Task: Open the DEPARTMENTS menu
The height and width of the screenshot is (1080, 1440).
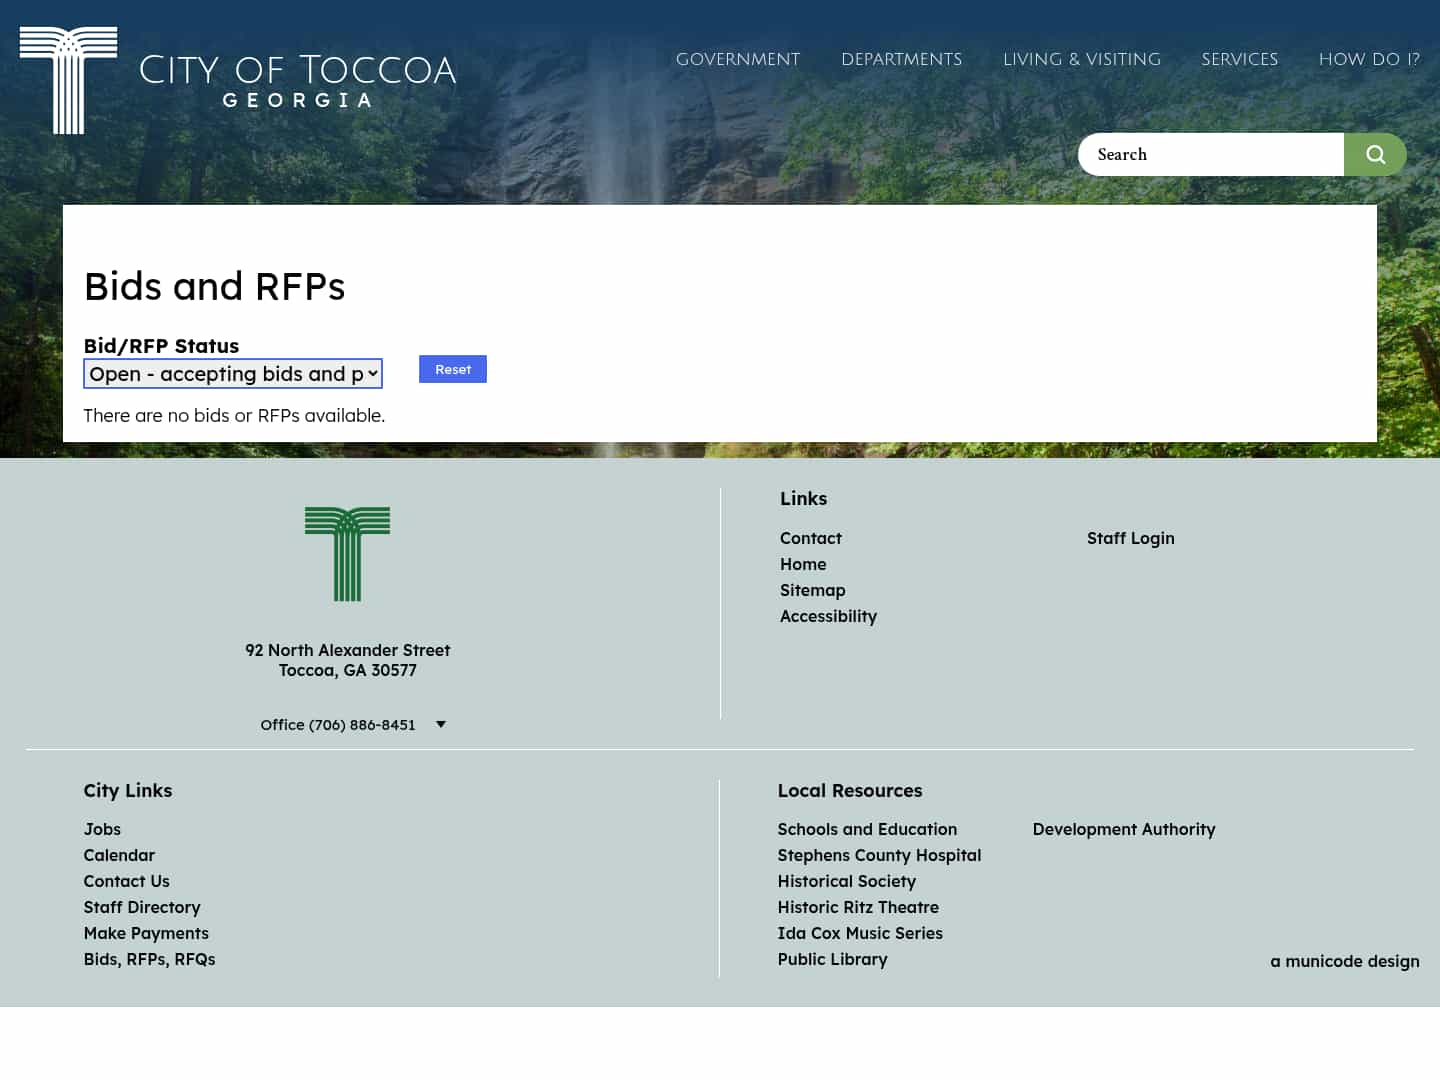Action: click(901, 59)
